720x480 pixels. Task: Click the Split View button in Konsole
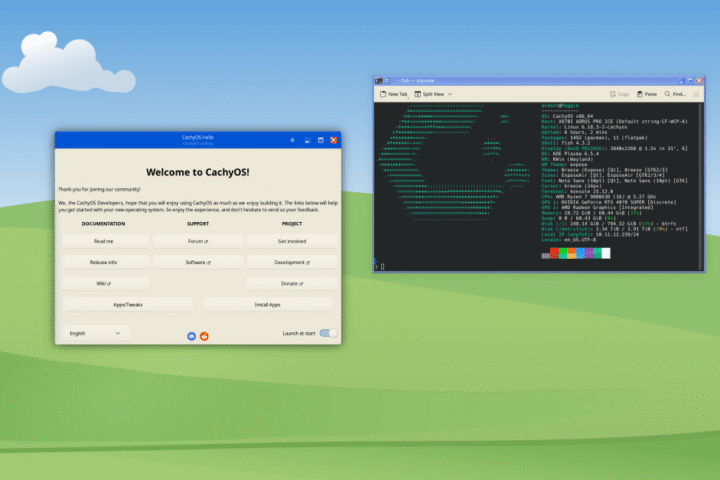tap(429, 94)
